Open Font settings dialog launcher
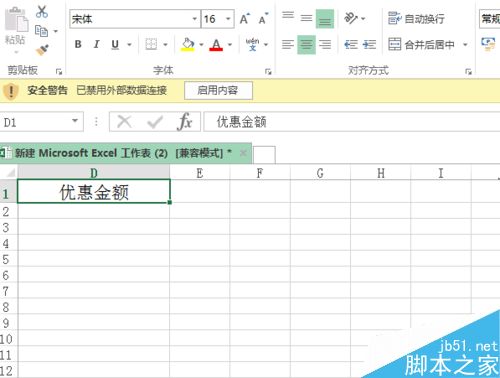Screen dimensions: 500x378 click(x=268, y=71)
